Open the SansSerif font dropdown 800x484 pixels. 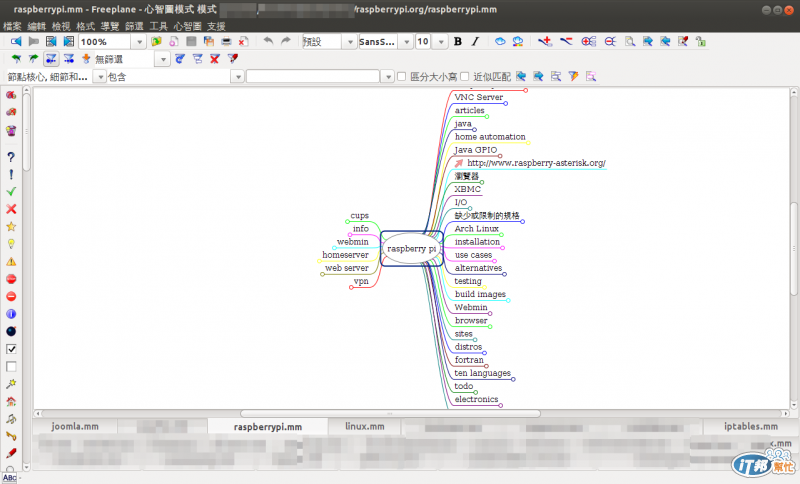click(x=406, y=42)
